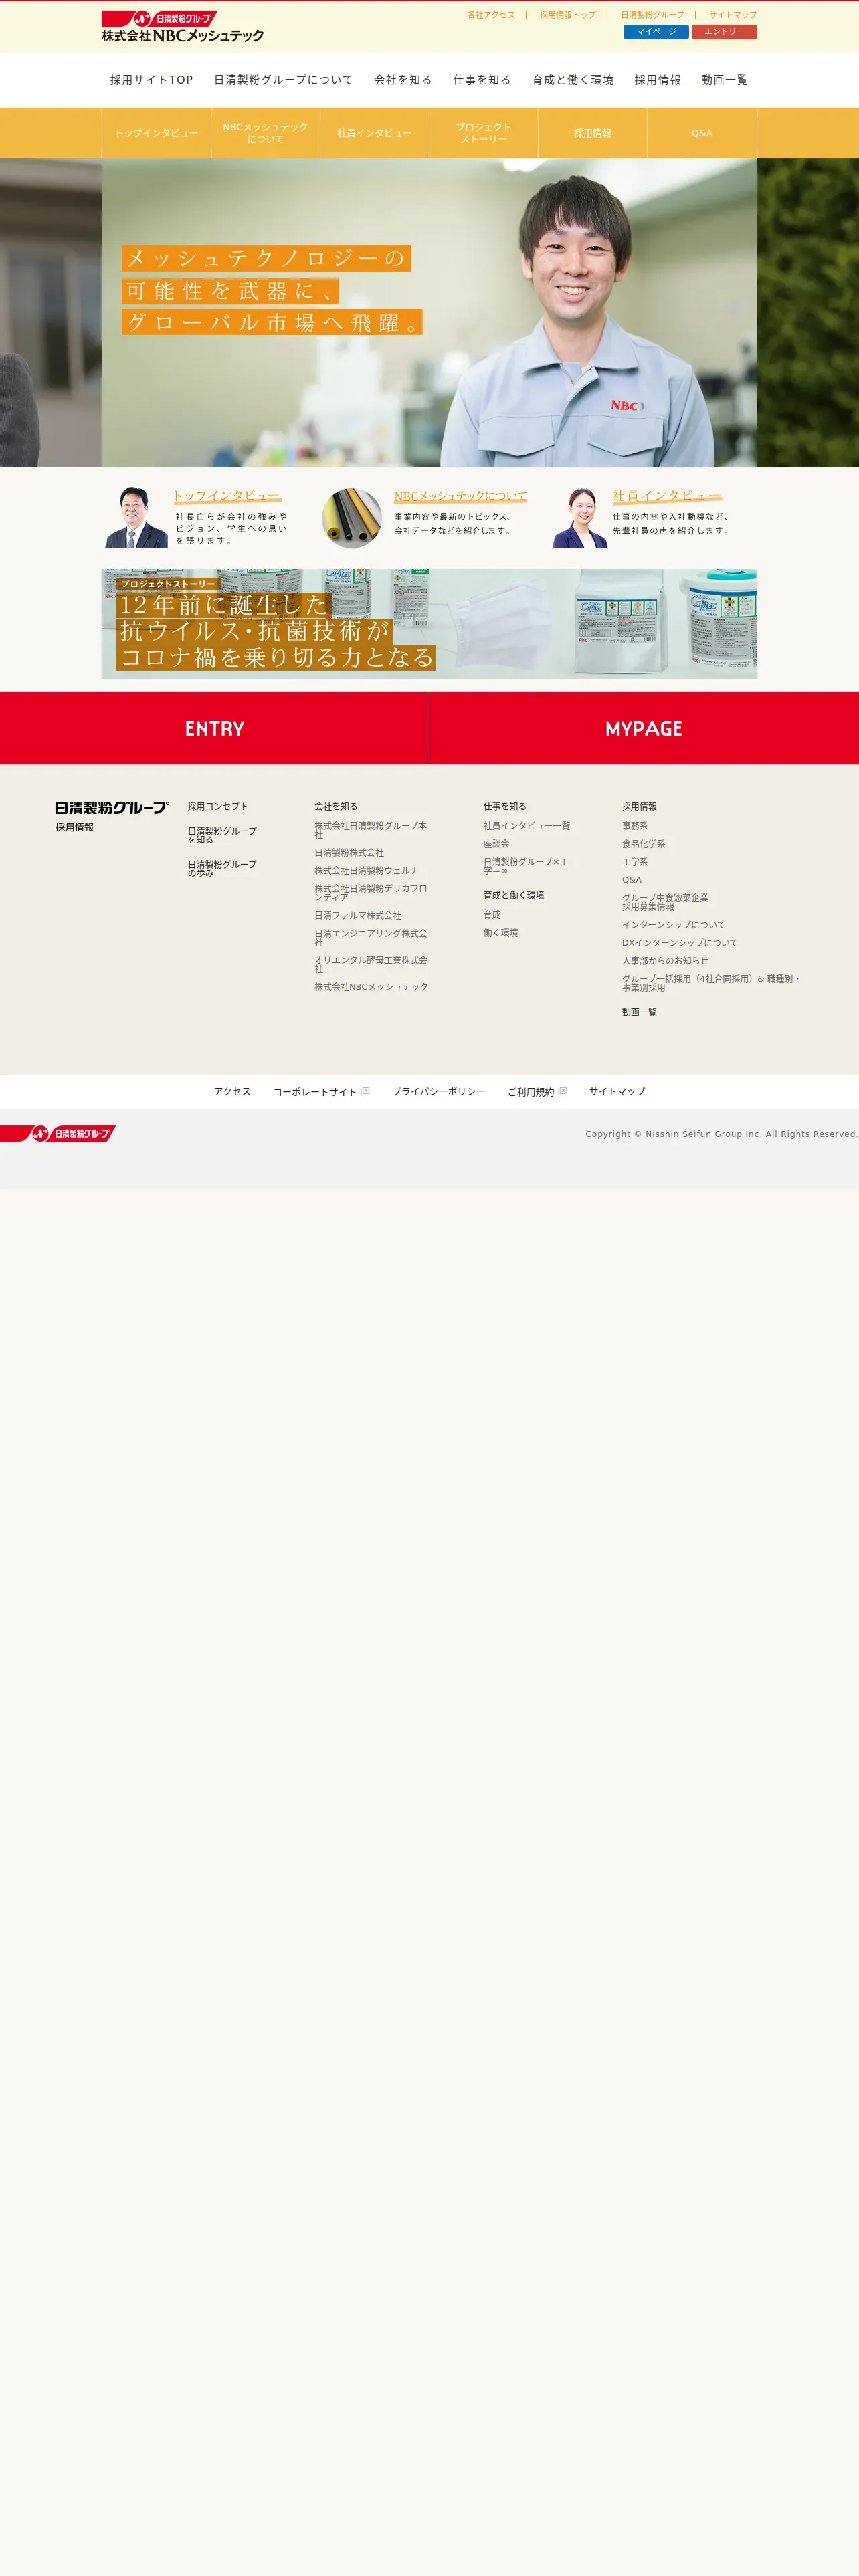This screenshot has height=2576, width=859.
Task: Open 社員インタビュー一覧 footer link
Action: point(527,826)
